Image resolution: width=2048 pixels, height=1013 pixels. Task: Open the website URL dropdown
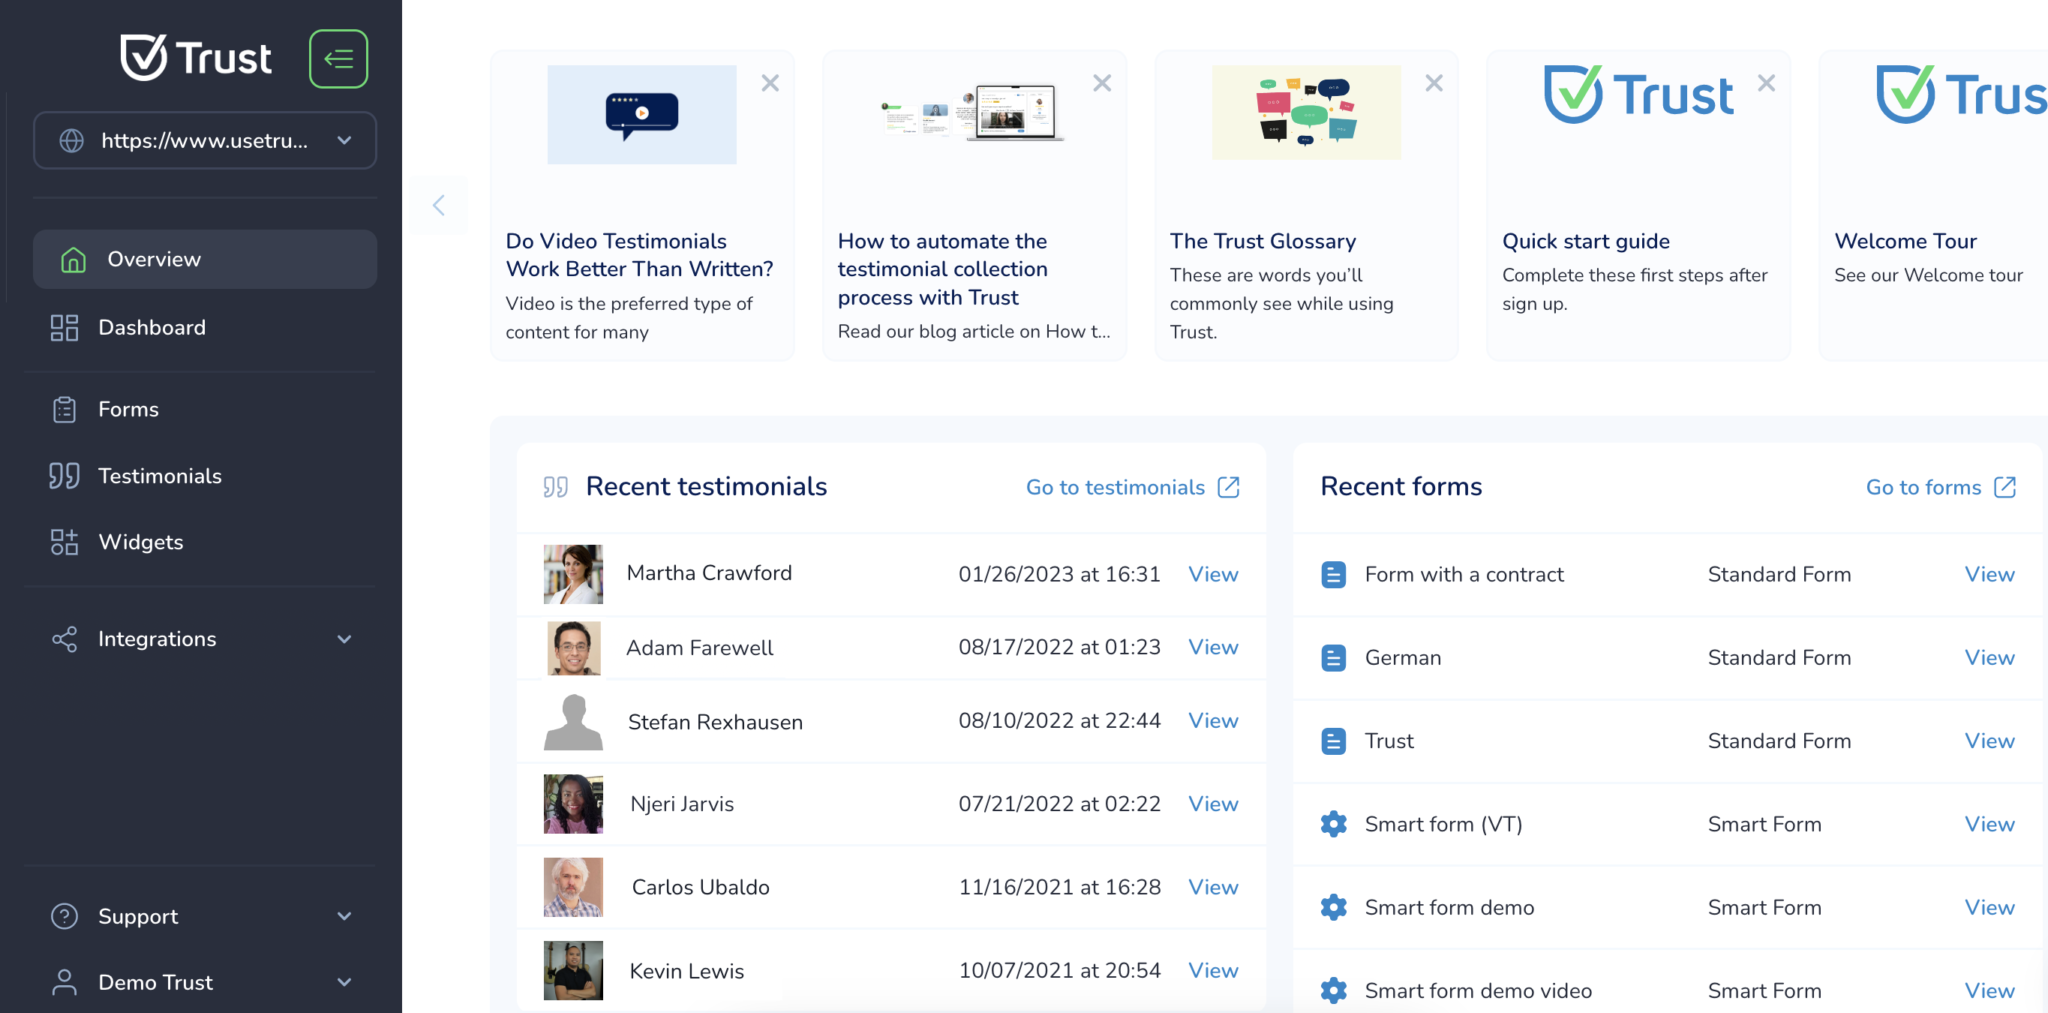pyautogui.click(x=205, y=141)
